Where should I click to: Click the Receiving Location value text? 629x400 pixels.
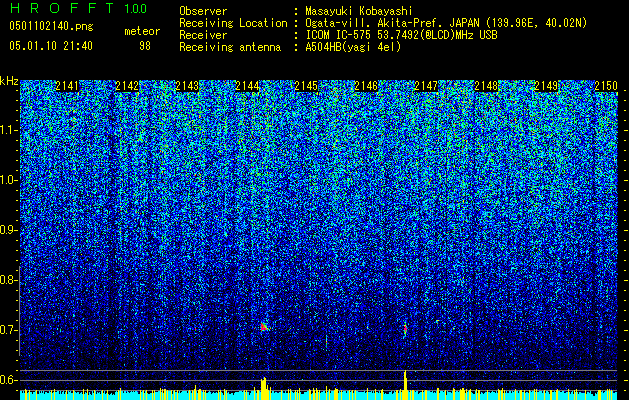click(x=446, y=23)
